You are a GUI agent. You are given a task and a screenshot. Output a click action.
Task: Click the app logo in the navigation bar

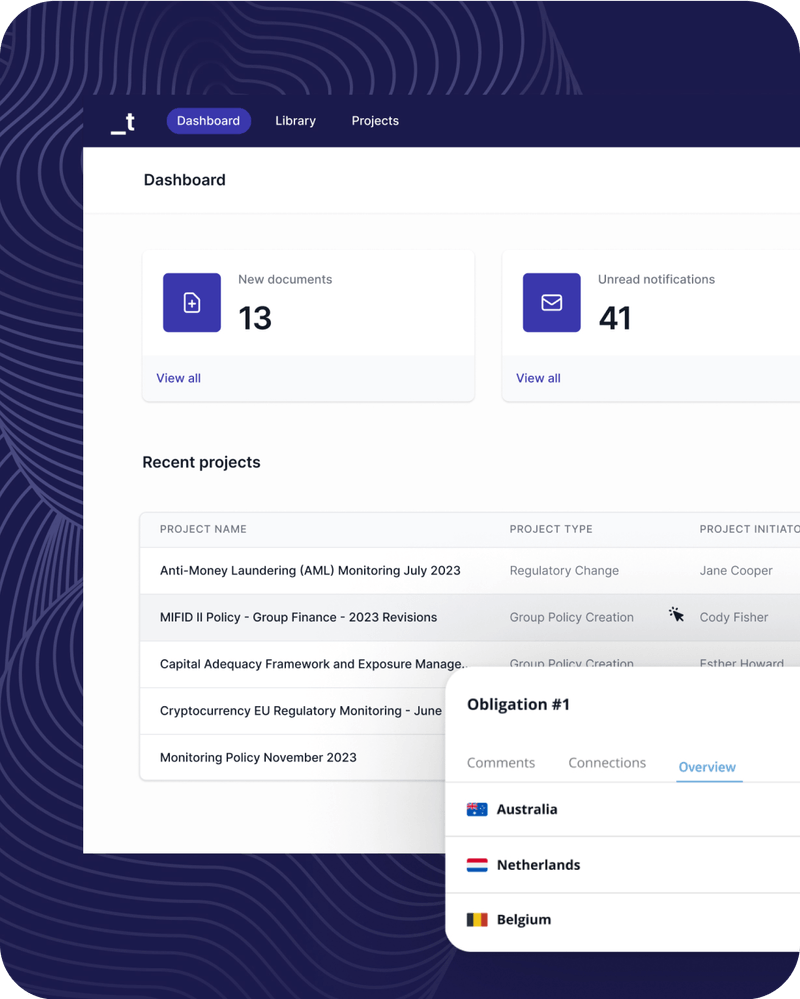122,121
